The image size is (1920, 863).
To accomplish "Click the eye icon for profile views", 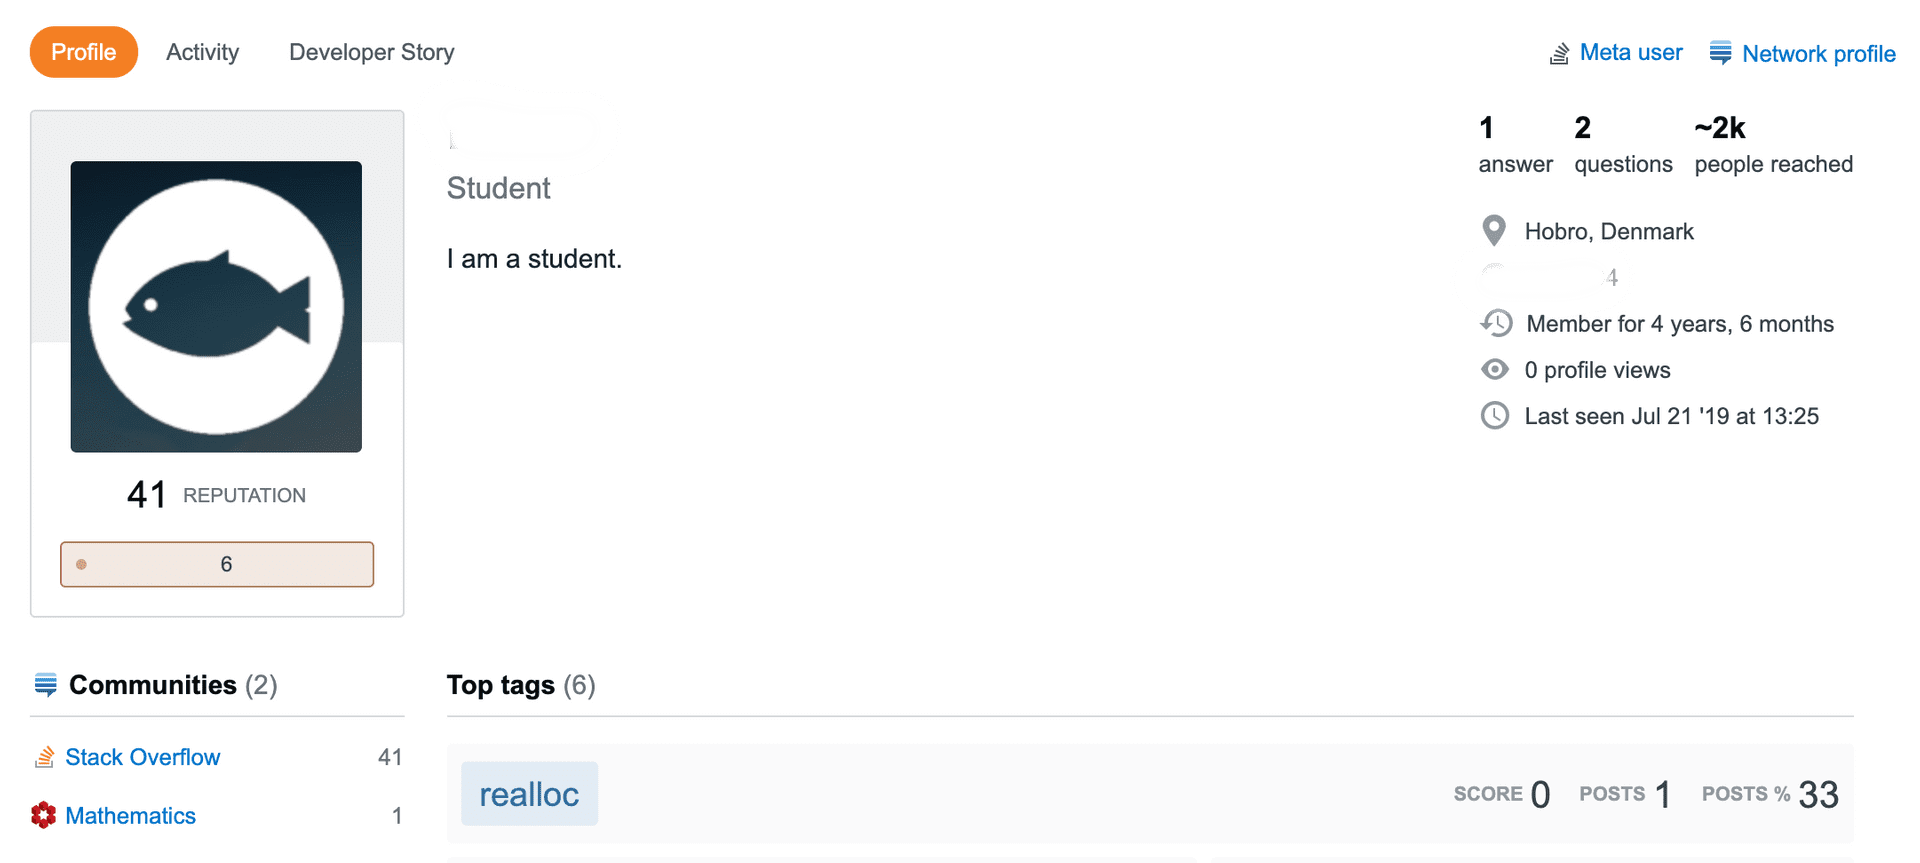I will [x=1495, y=370].
